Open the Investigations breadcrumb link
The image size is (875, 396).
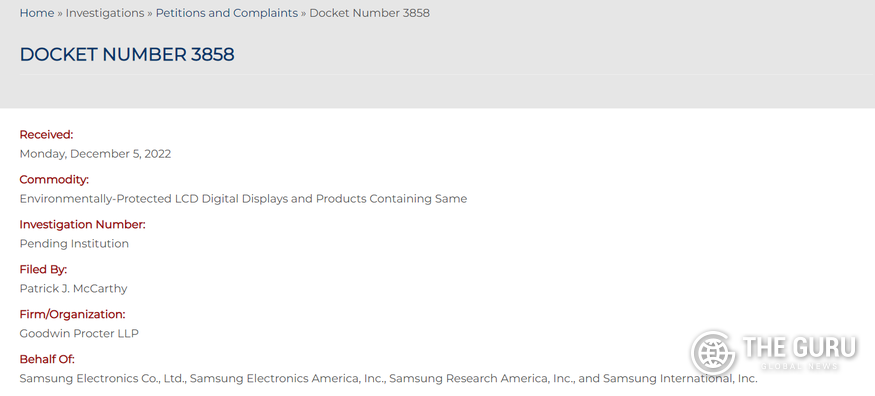(105, 13)
